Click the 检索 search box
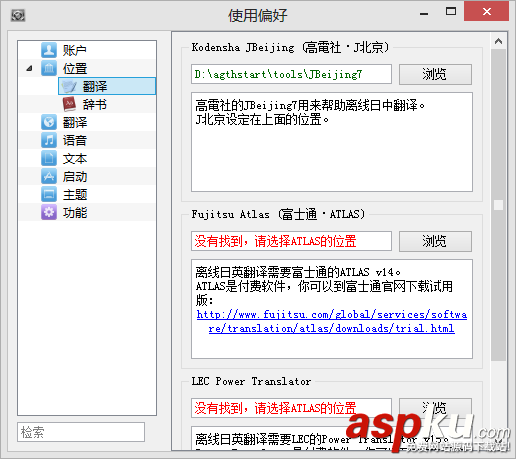Image resolution: width=516 pixels, height=459 pixels. point(81,432)
